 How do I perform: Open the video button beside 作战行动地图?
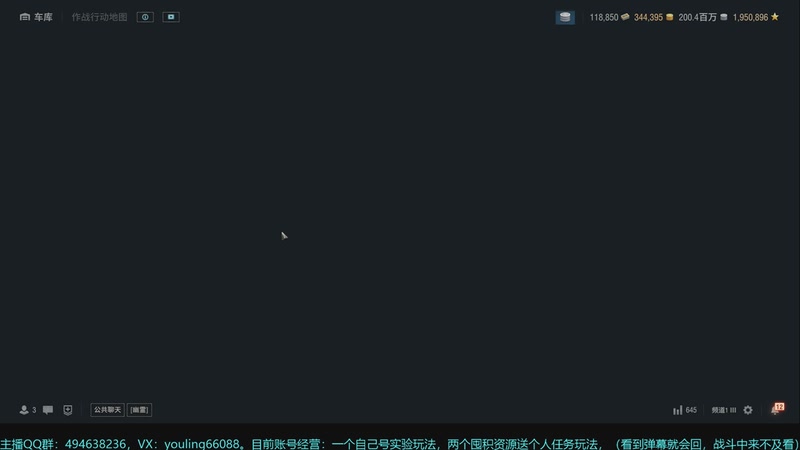[171, 17]
